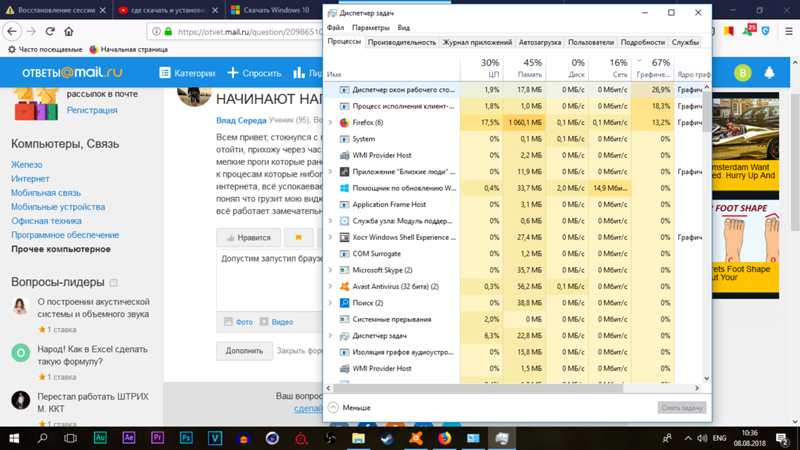Go to Firefox home page icon
Image resolution: width=800 pixels, height=450 pixels.
pos(68,32)
